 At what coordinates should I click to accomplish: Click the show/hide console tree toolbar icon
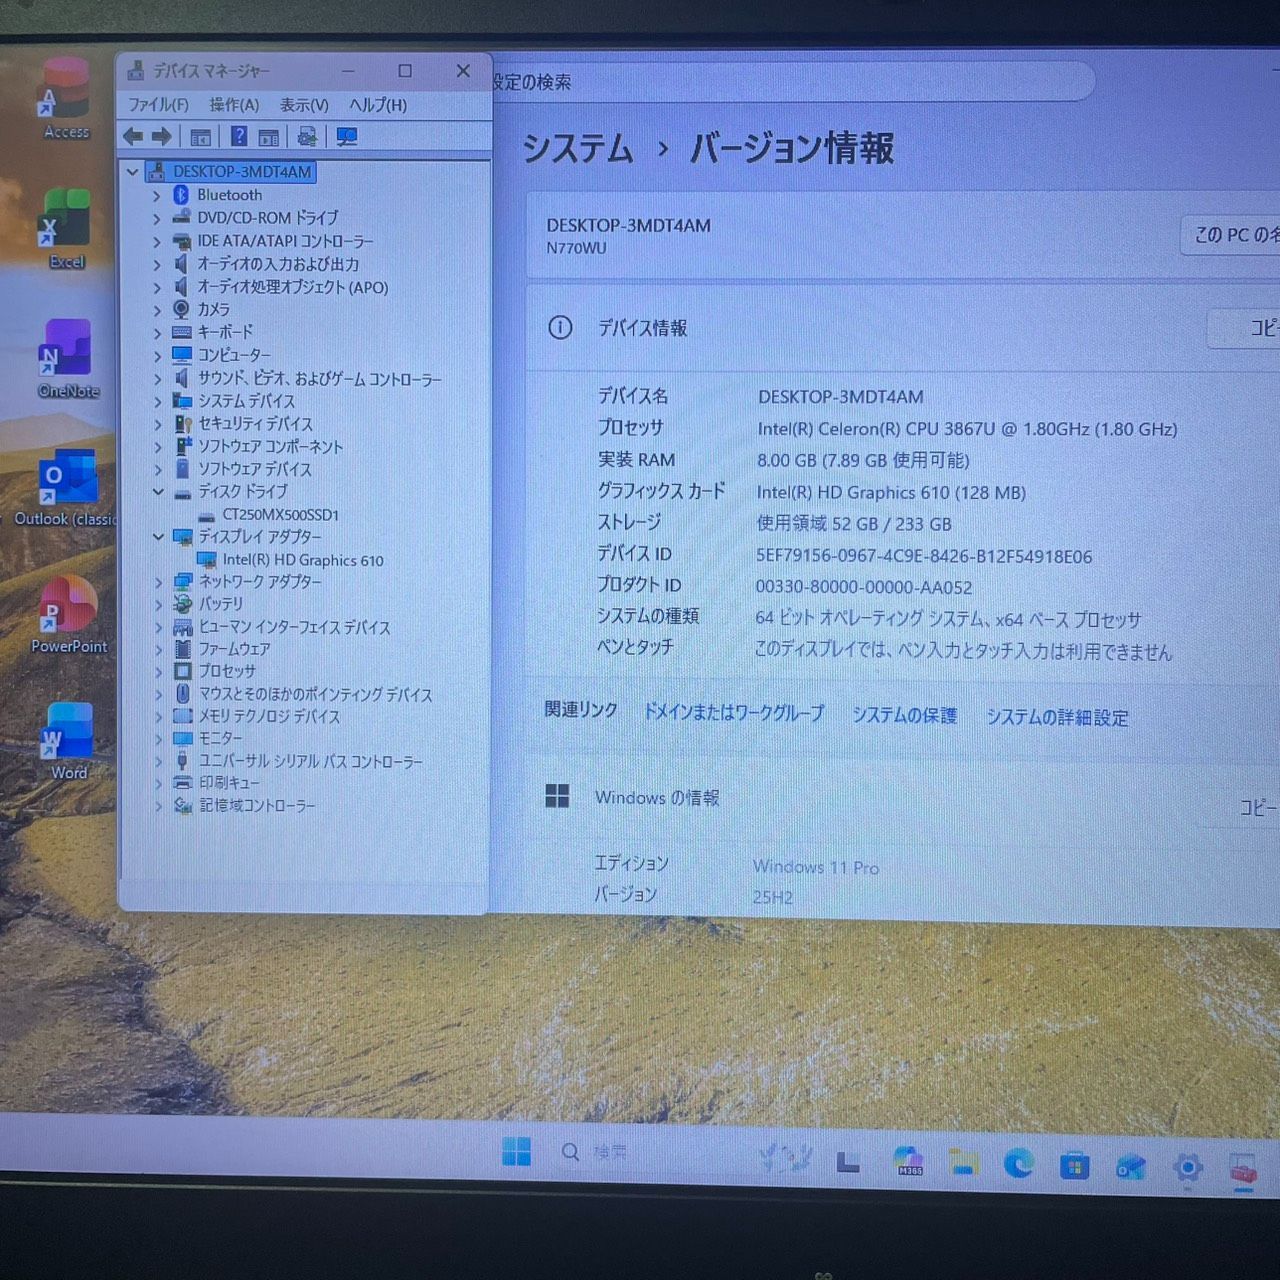tap(201, 137)
